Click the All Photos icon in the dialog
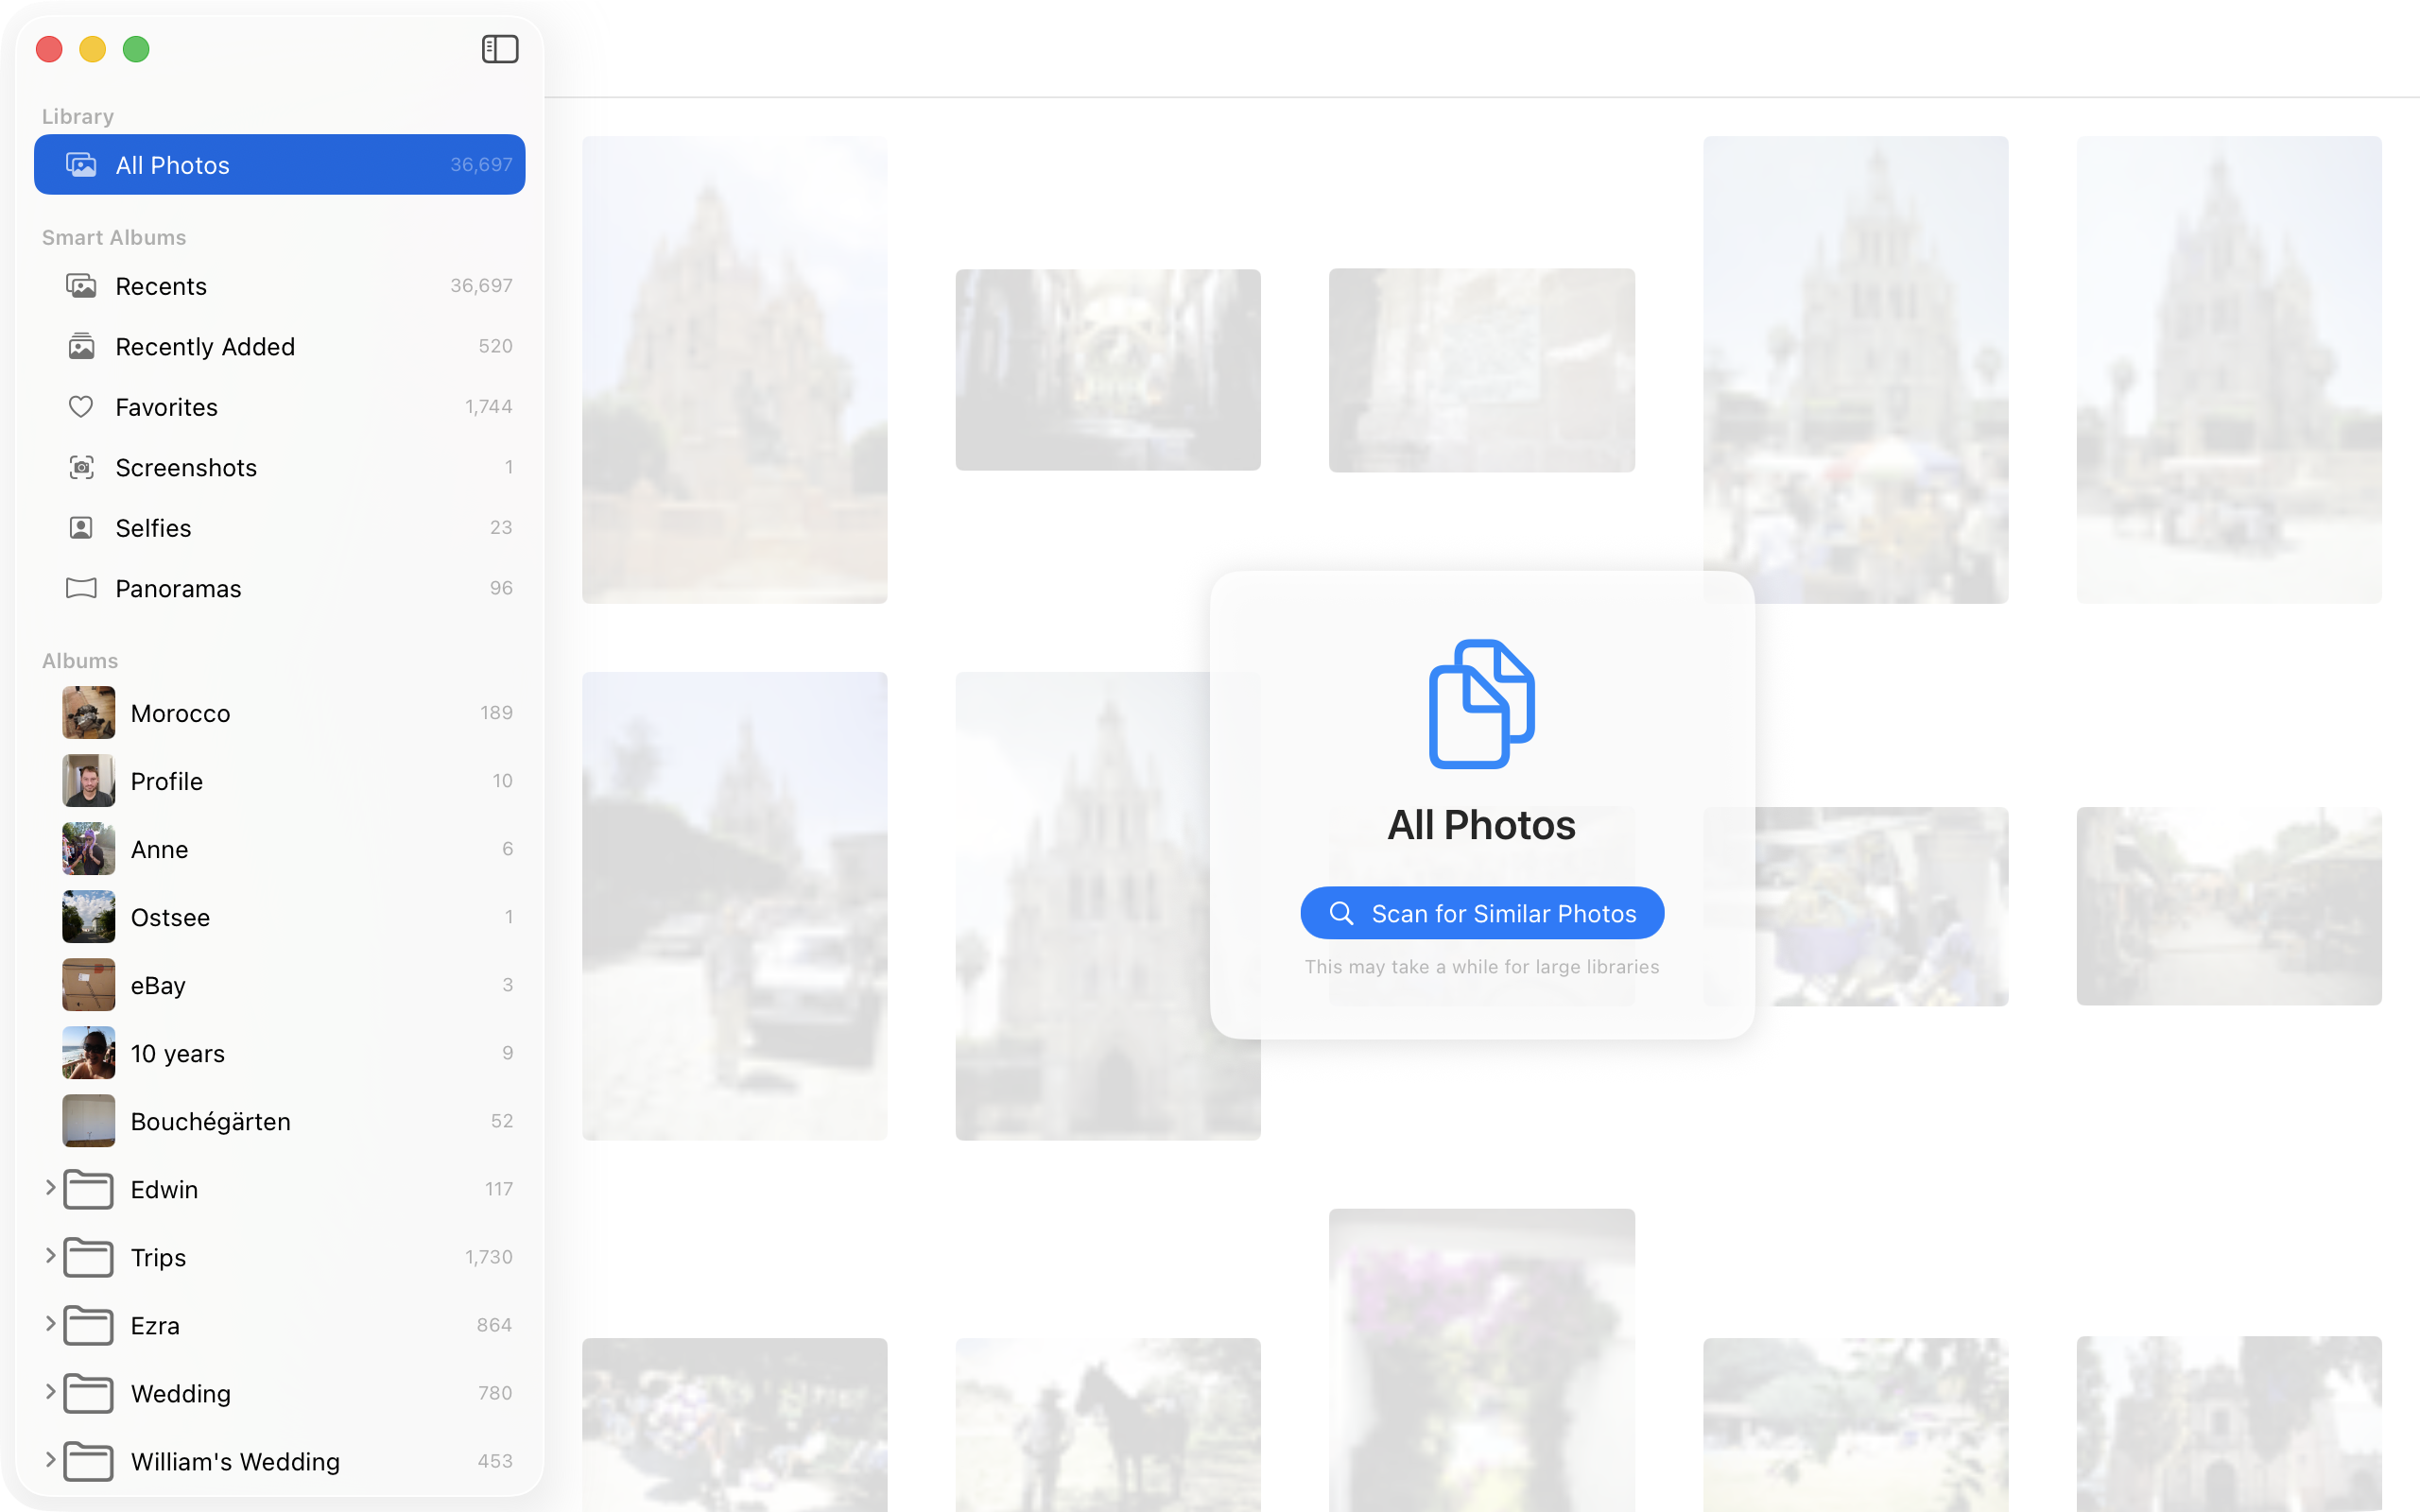The width and height of the screenshot is (2420, 1512). click(1481, 702)
